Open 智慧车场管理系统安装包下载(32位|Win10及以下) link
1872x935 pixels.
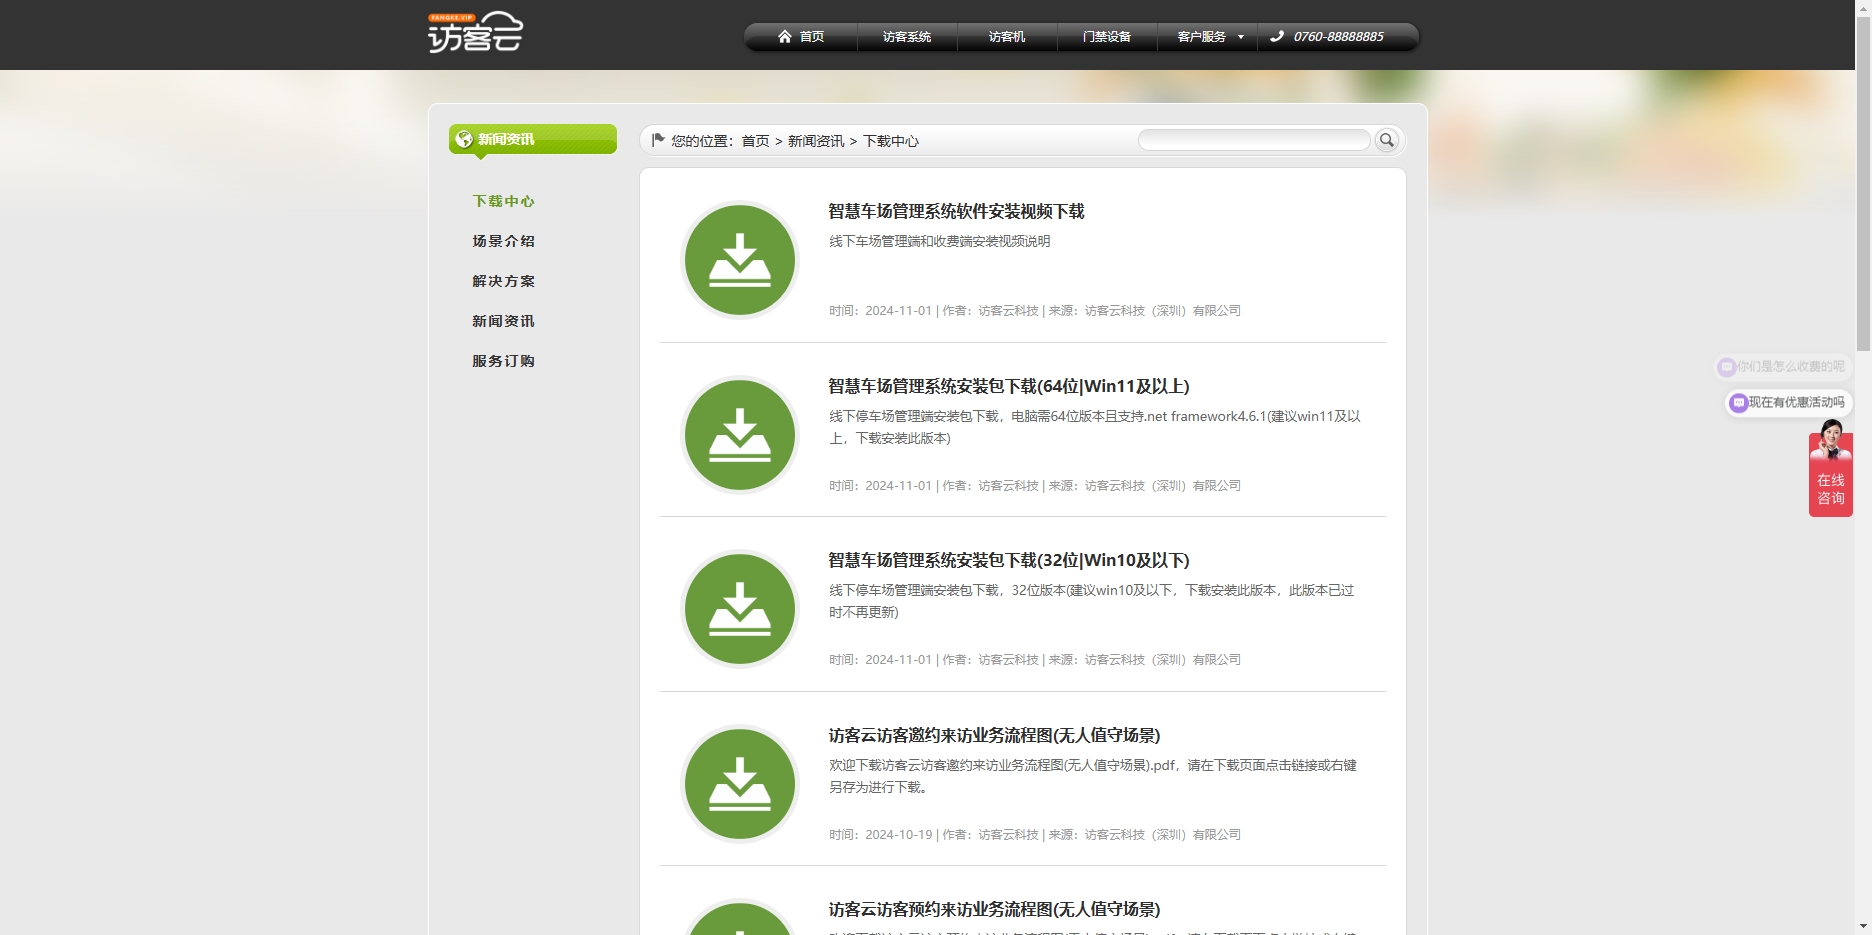click(1009, 560)
